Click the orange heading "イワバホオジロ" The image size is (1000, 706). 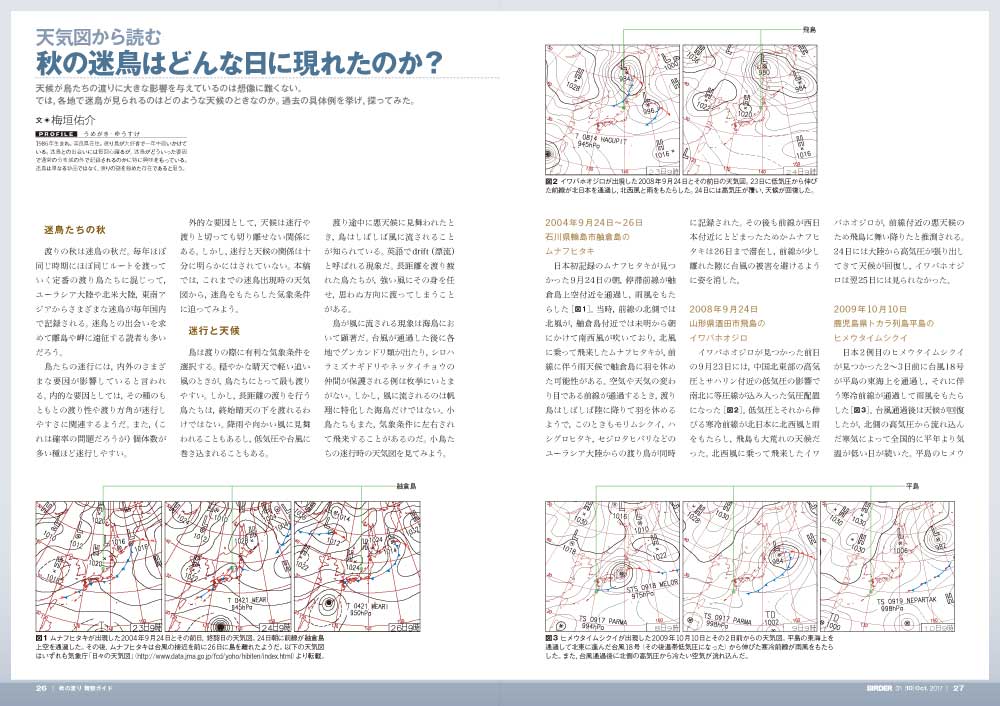718,337
